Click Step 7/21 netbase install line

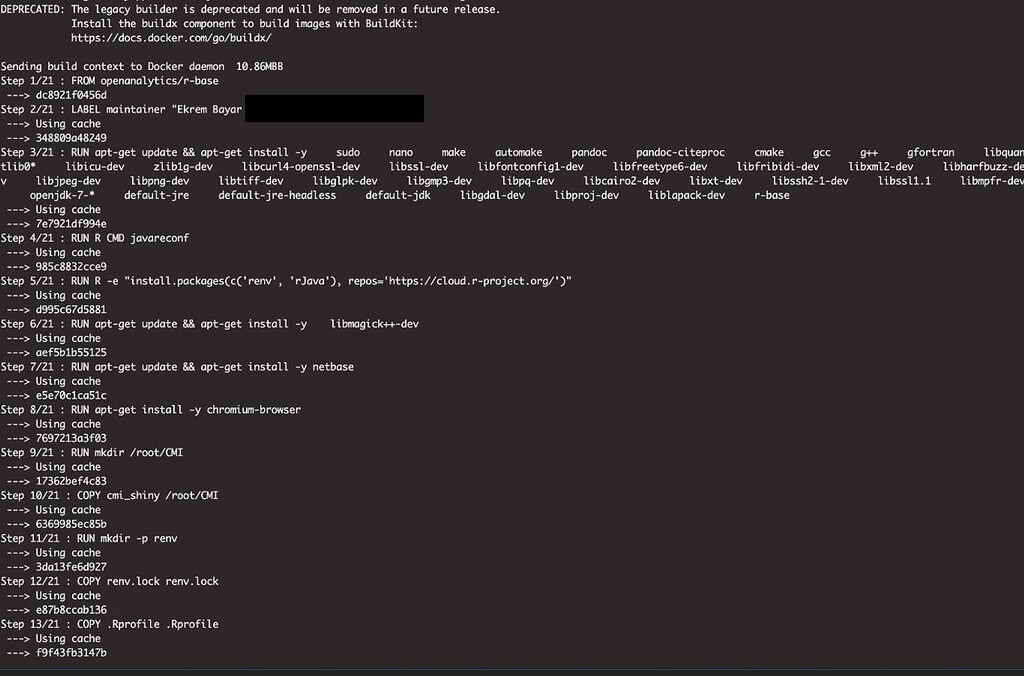pyautogui.click(x=177, y=367)
